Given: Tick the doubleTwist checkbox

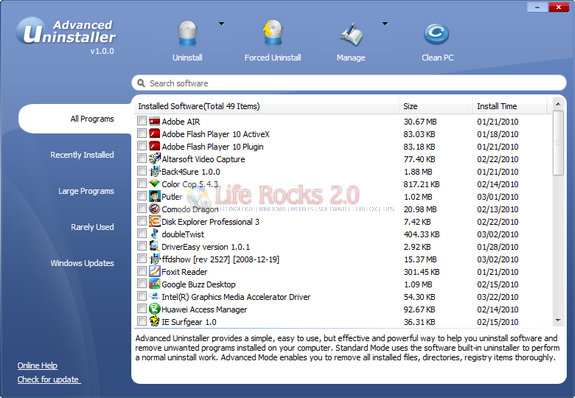Looking at the screenshot, I should pyautogui.click(x=142, y=233).
